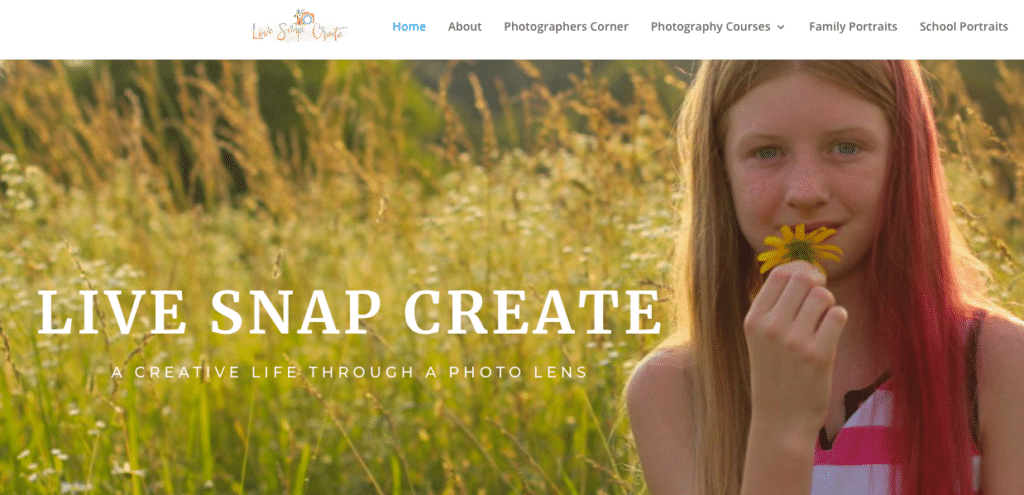Go to the About page

[x=464, y=27]
